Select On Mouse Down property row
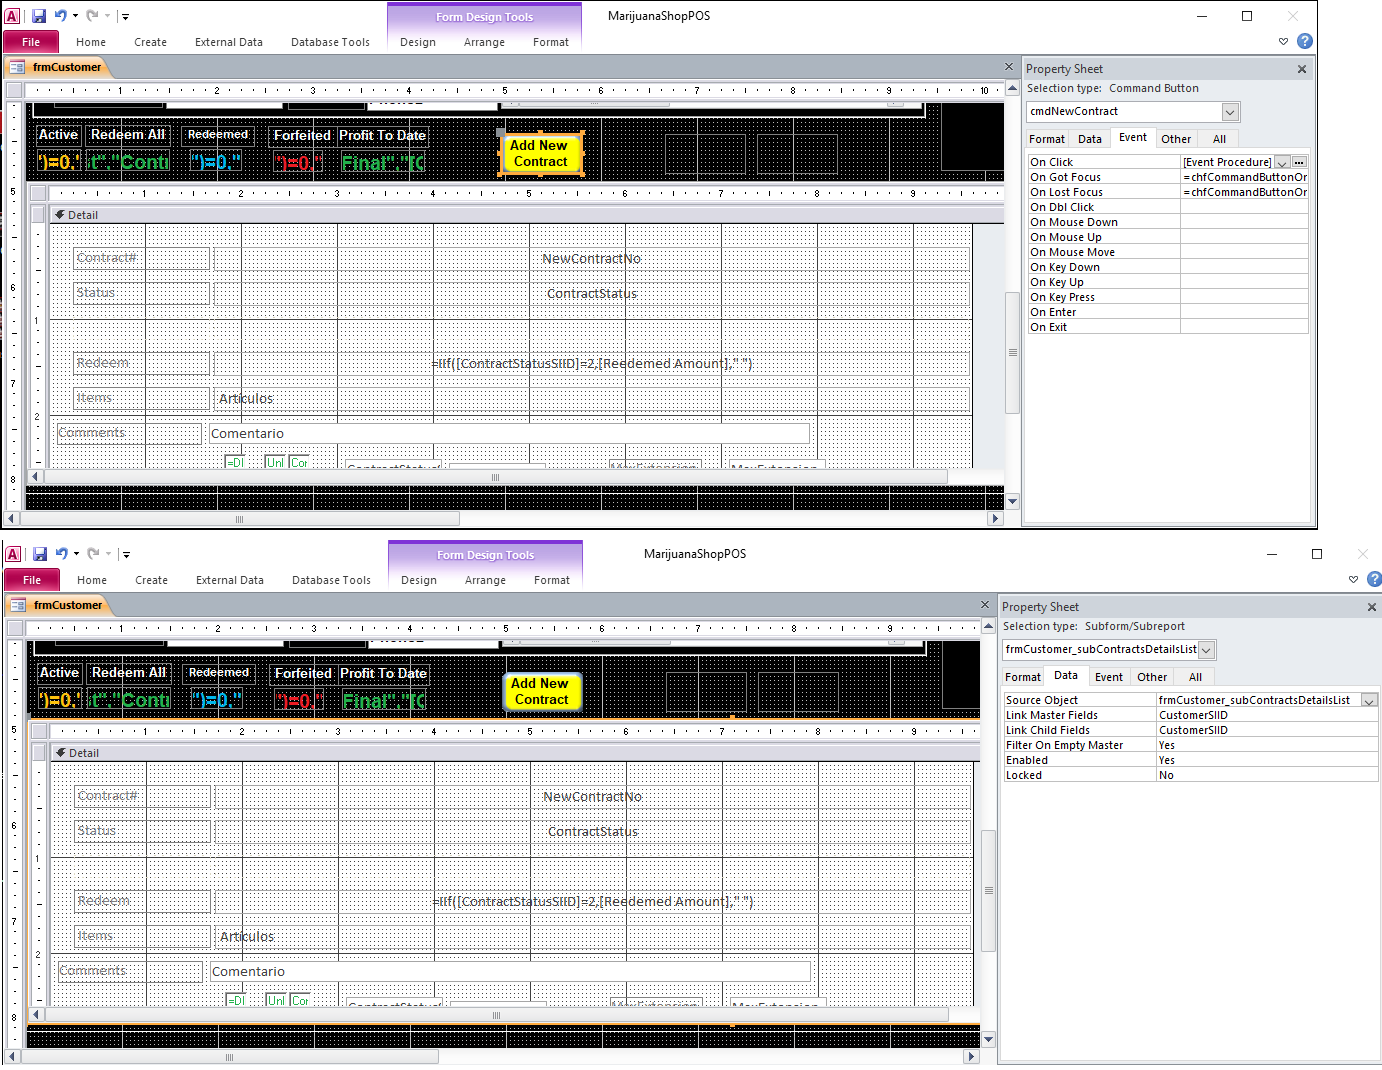 [x=1168, y=222]
